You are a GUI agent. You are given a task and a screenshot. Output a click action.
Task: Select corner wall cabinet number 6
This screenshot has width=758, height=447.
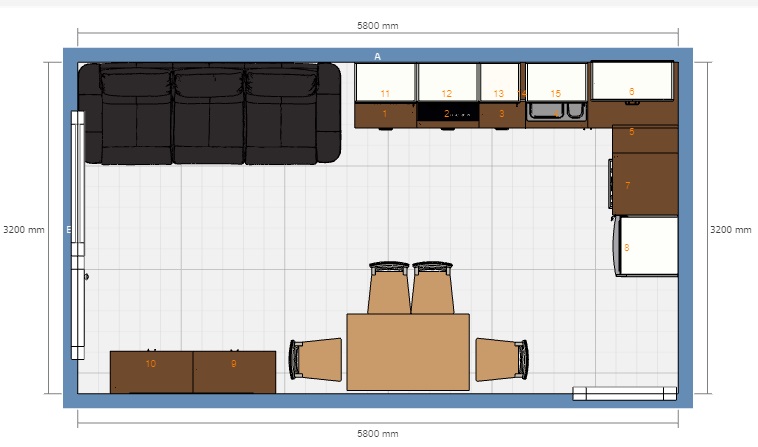pos(632,80)
